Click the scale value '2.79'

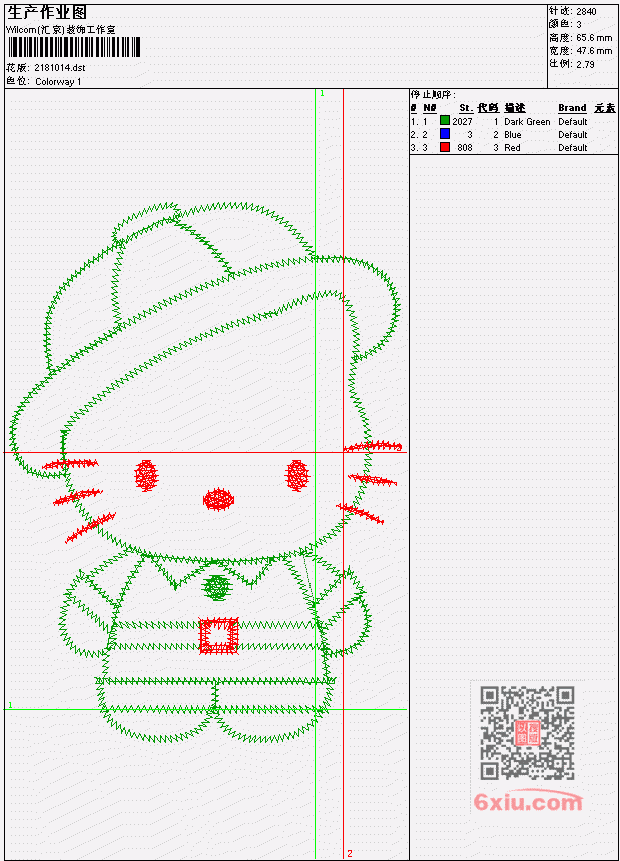click(x=585, y=64)
